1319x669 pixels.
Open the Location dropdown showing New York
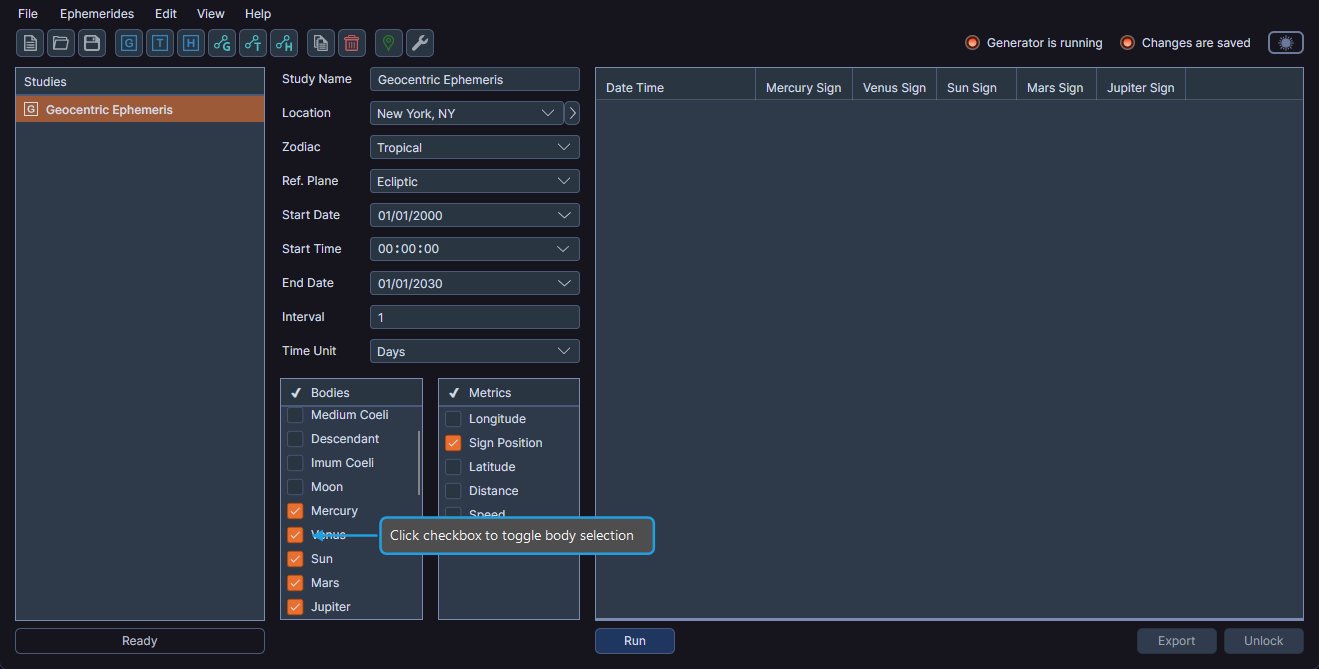[465, 113]
